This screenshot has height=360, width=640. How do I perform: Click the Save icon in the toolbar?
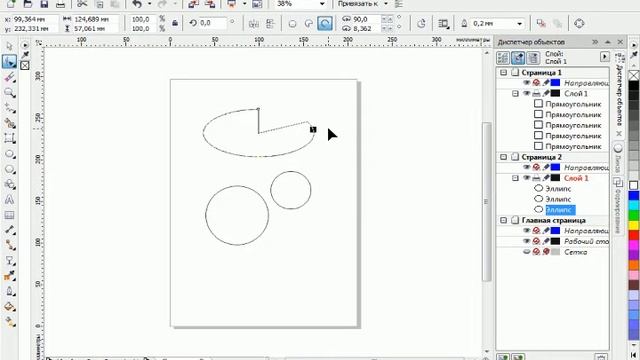click(44, 4)
